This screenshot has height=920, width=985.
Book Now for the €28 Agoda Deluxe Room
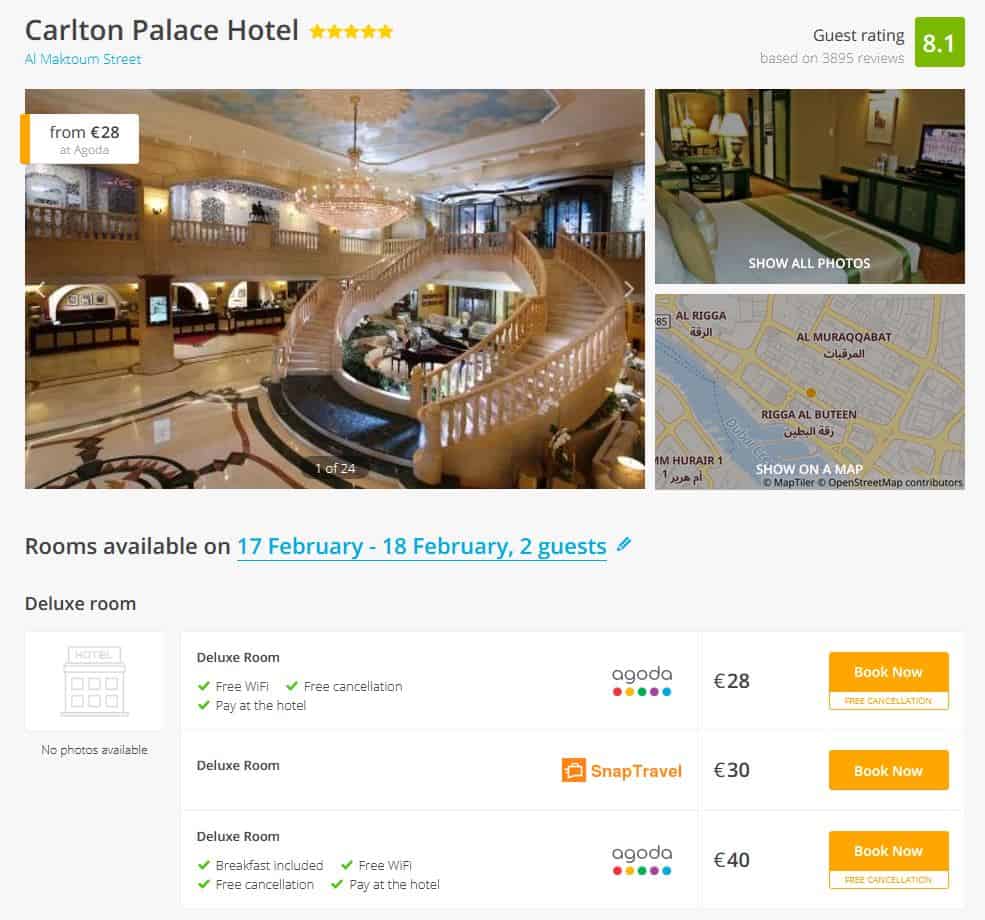pyautogui.click(x=888, y=671)
